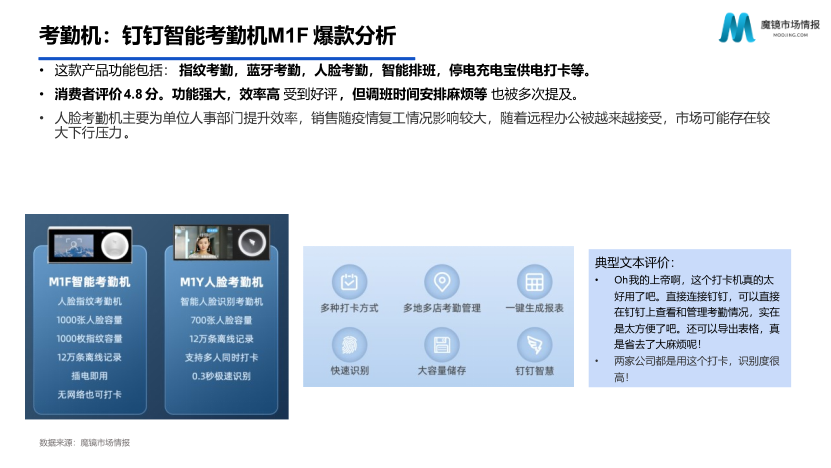Click the label 多种打卡方式

[x=349, y=308]
